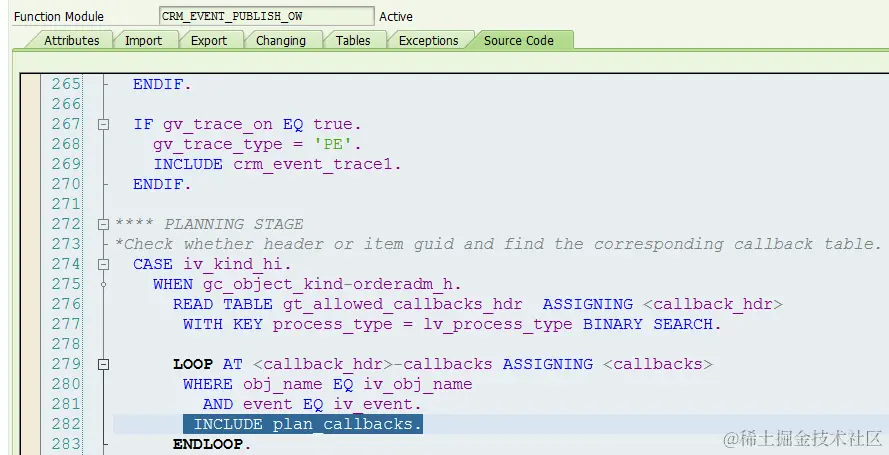Click the Function Module name field
Viewport: 889px width, 455px height.
tap(266, 16)
